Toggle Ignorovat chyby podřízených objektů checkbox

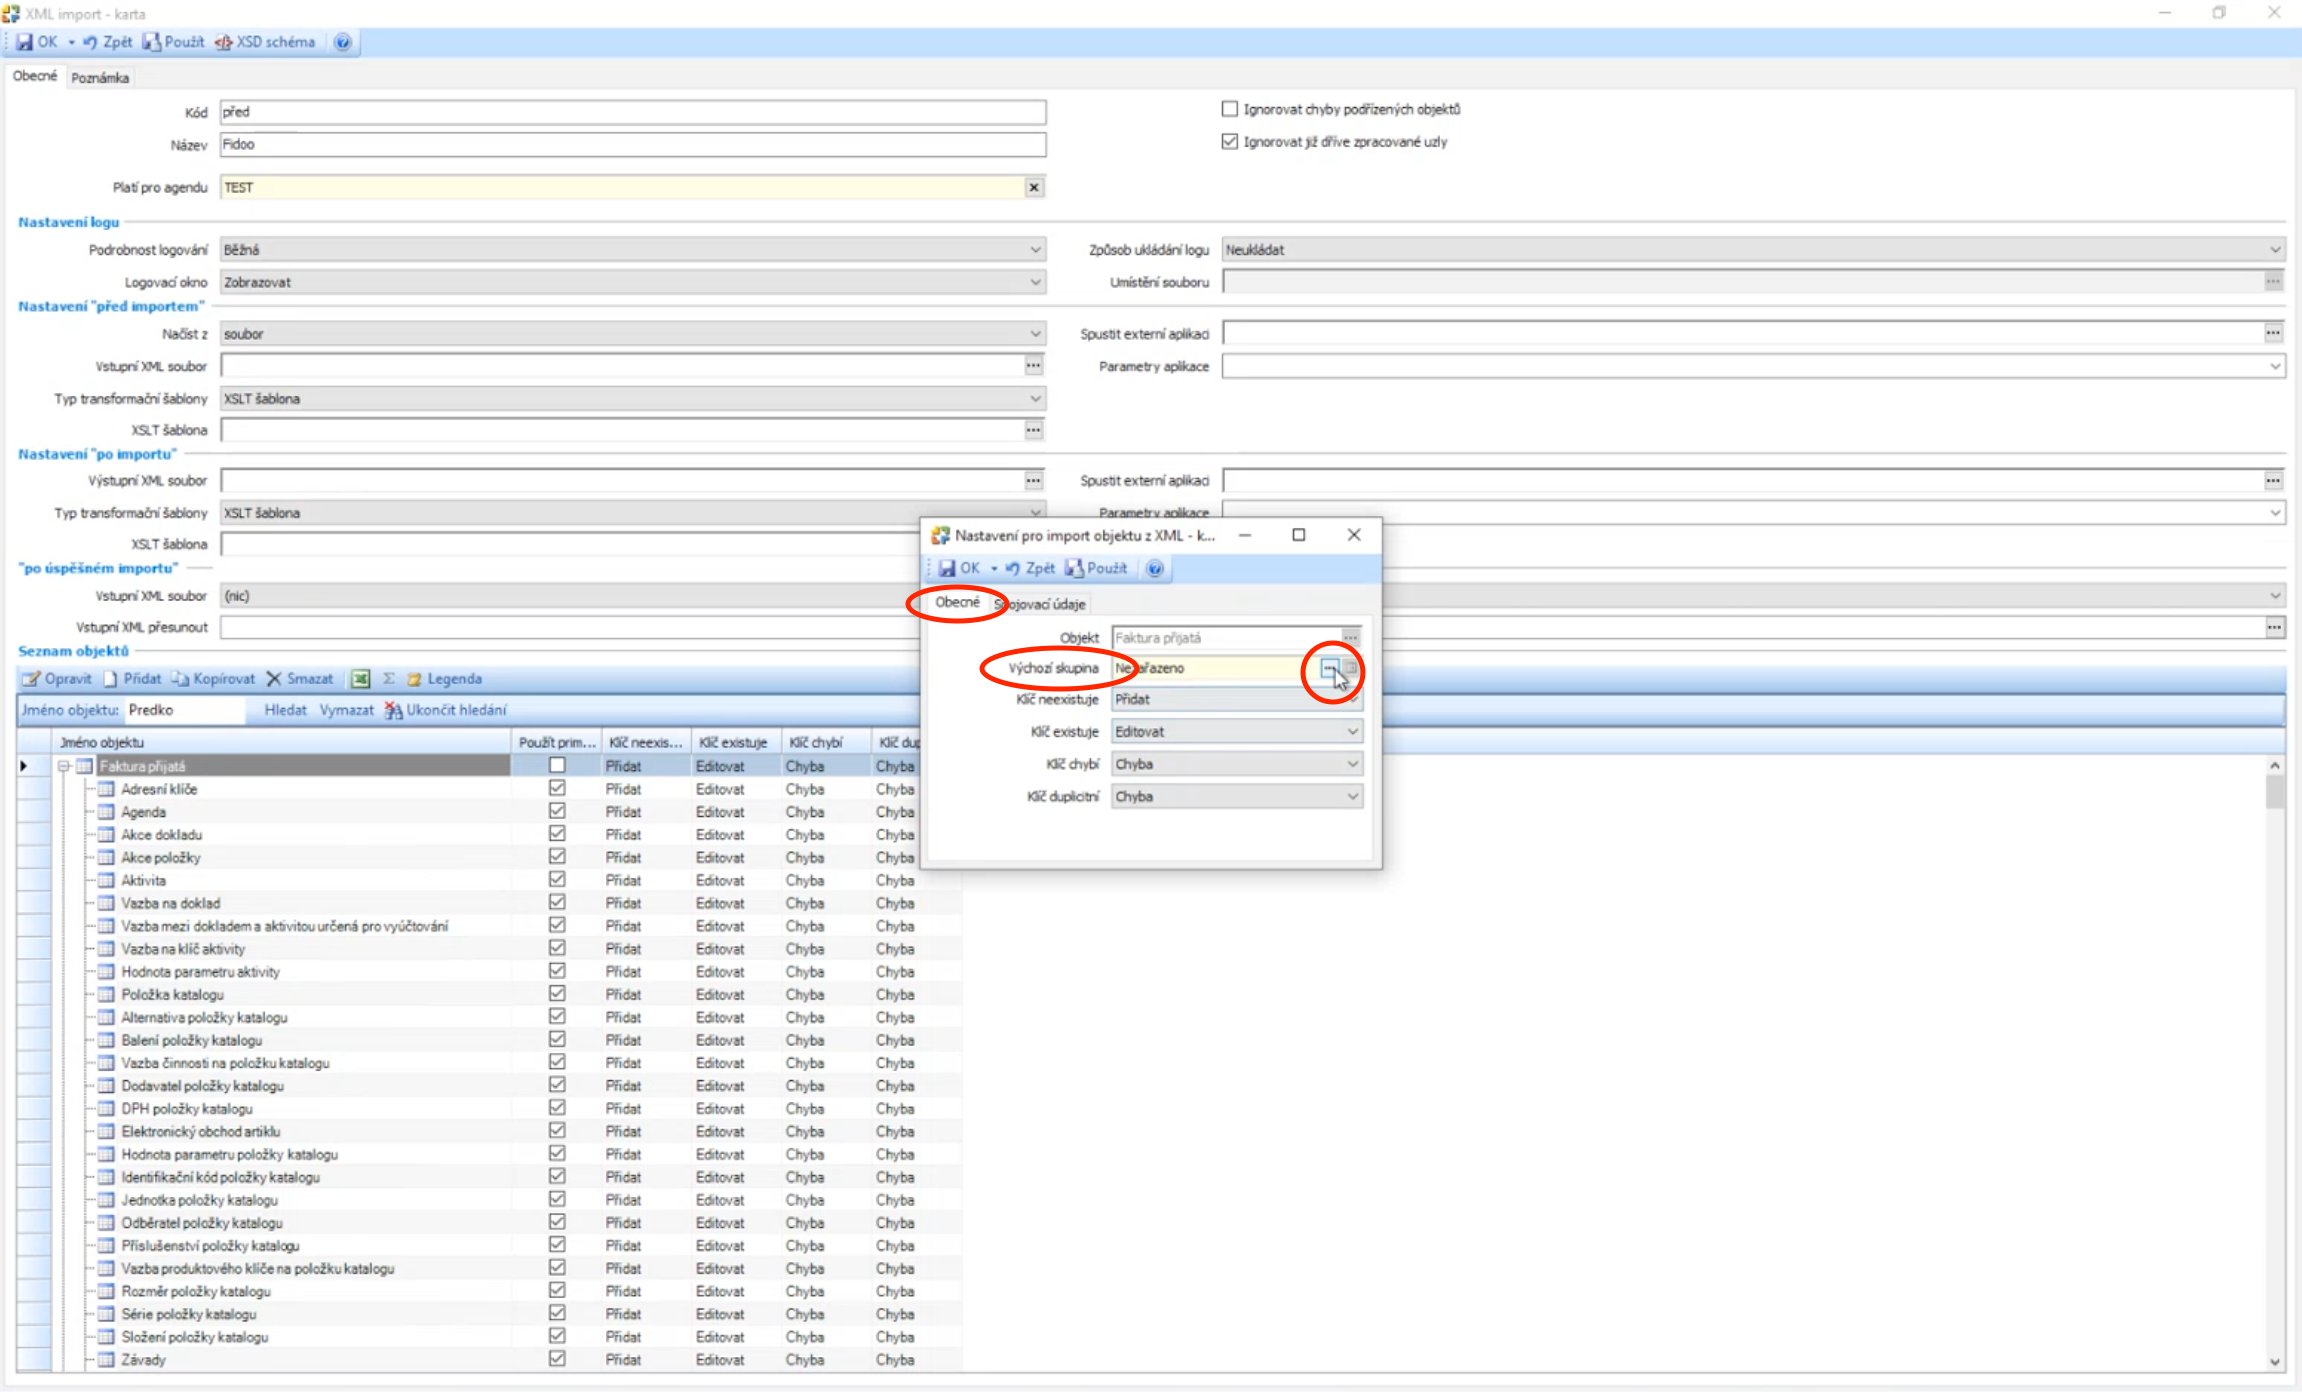(x=1230, y=109)
